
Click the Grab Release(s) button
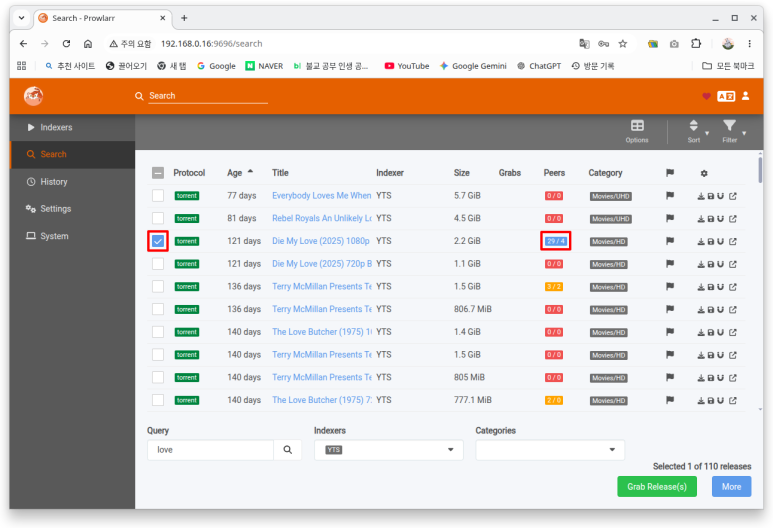pos(657,487)
